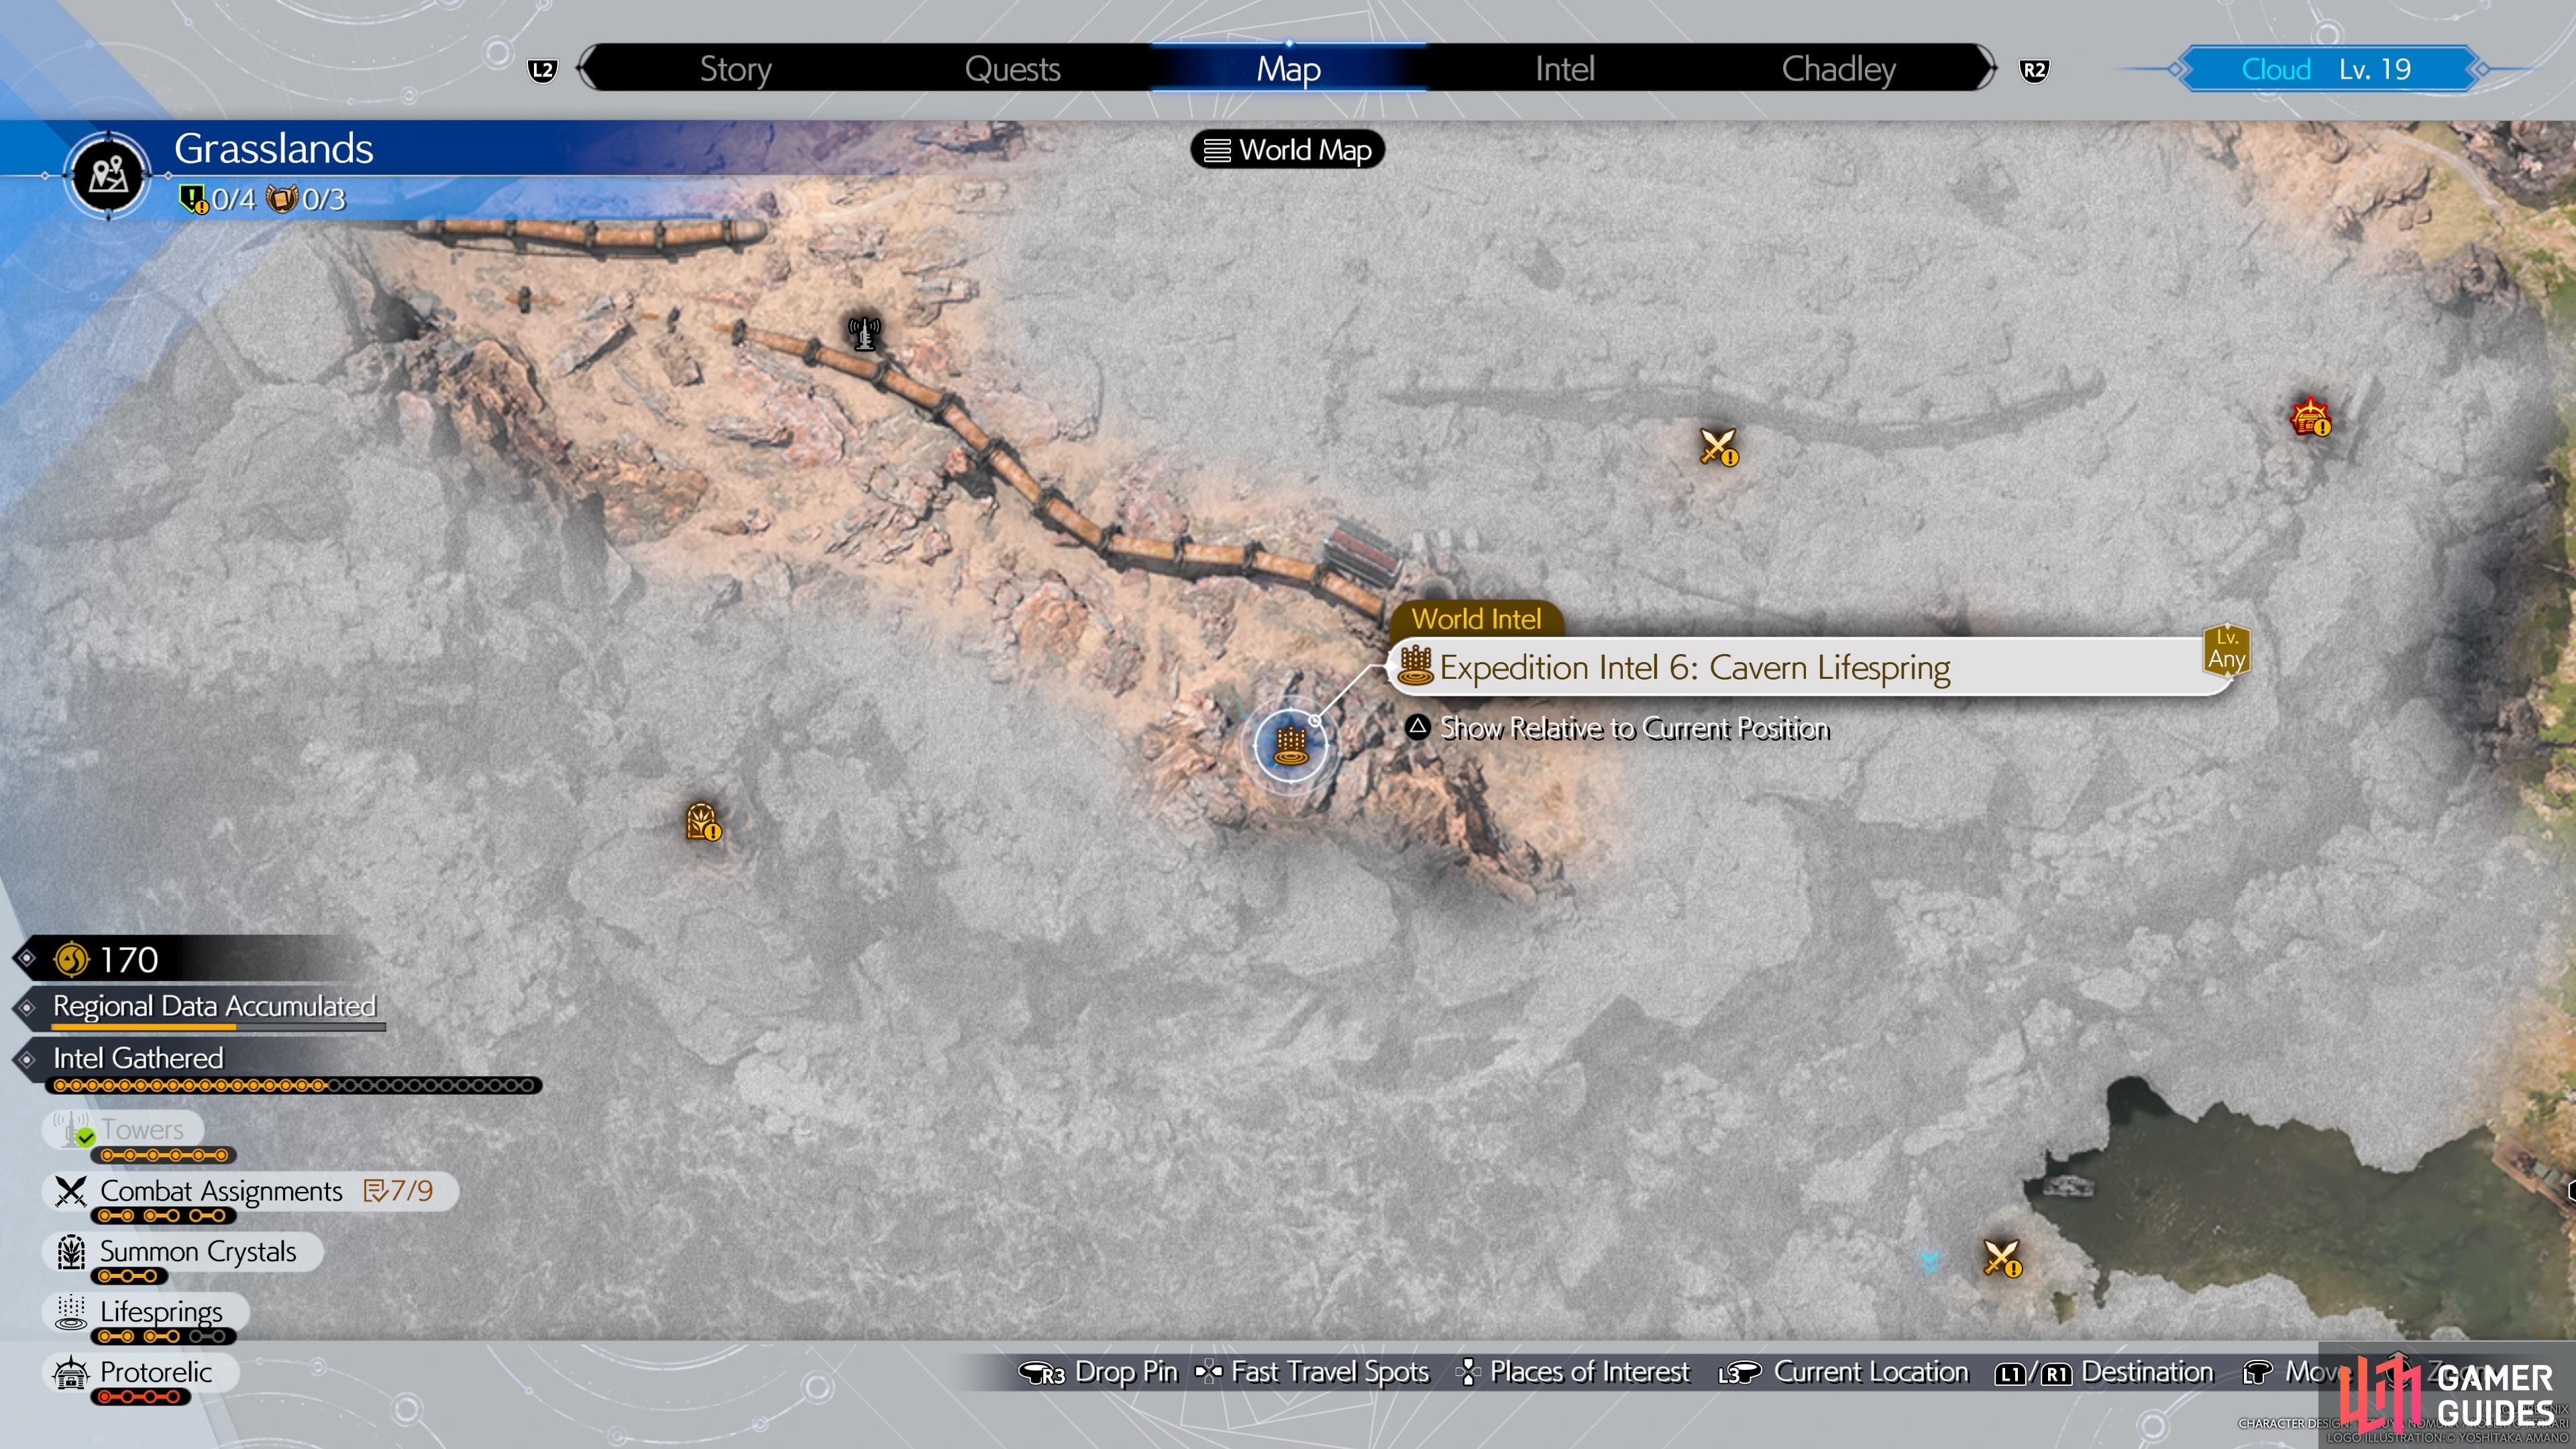Click the Grasslands region title

coord(273,148)
